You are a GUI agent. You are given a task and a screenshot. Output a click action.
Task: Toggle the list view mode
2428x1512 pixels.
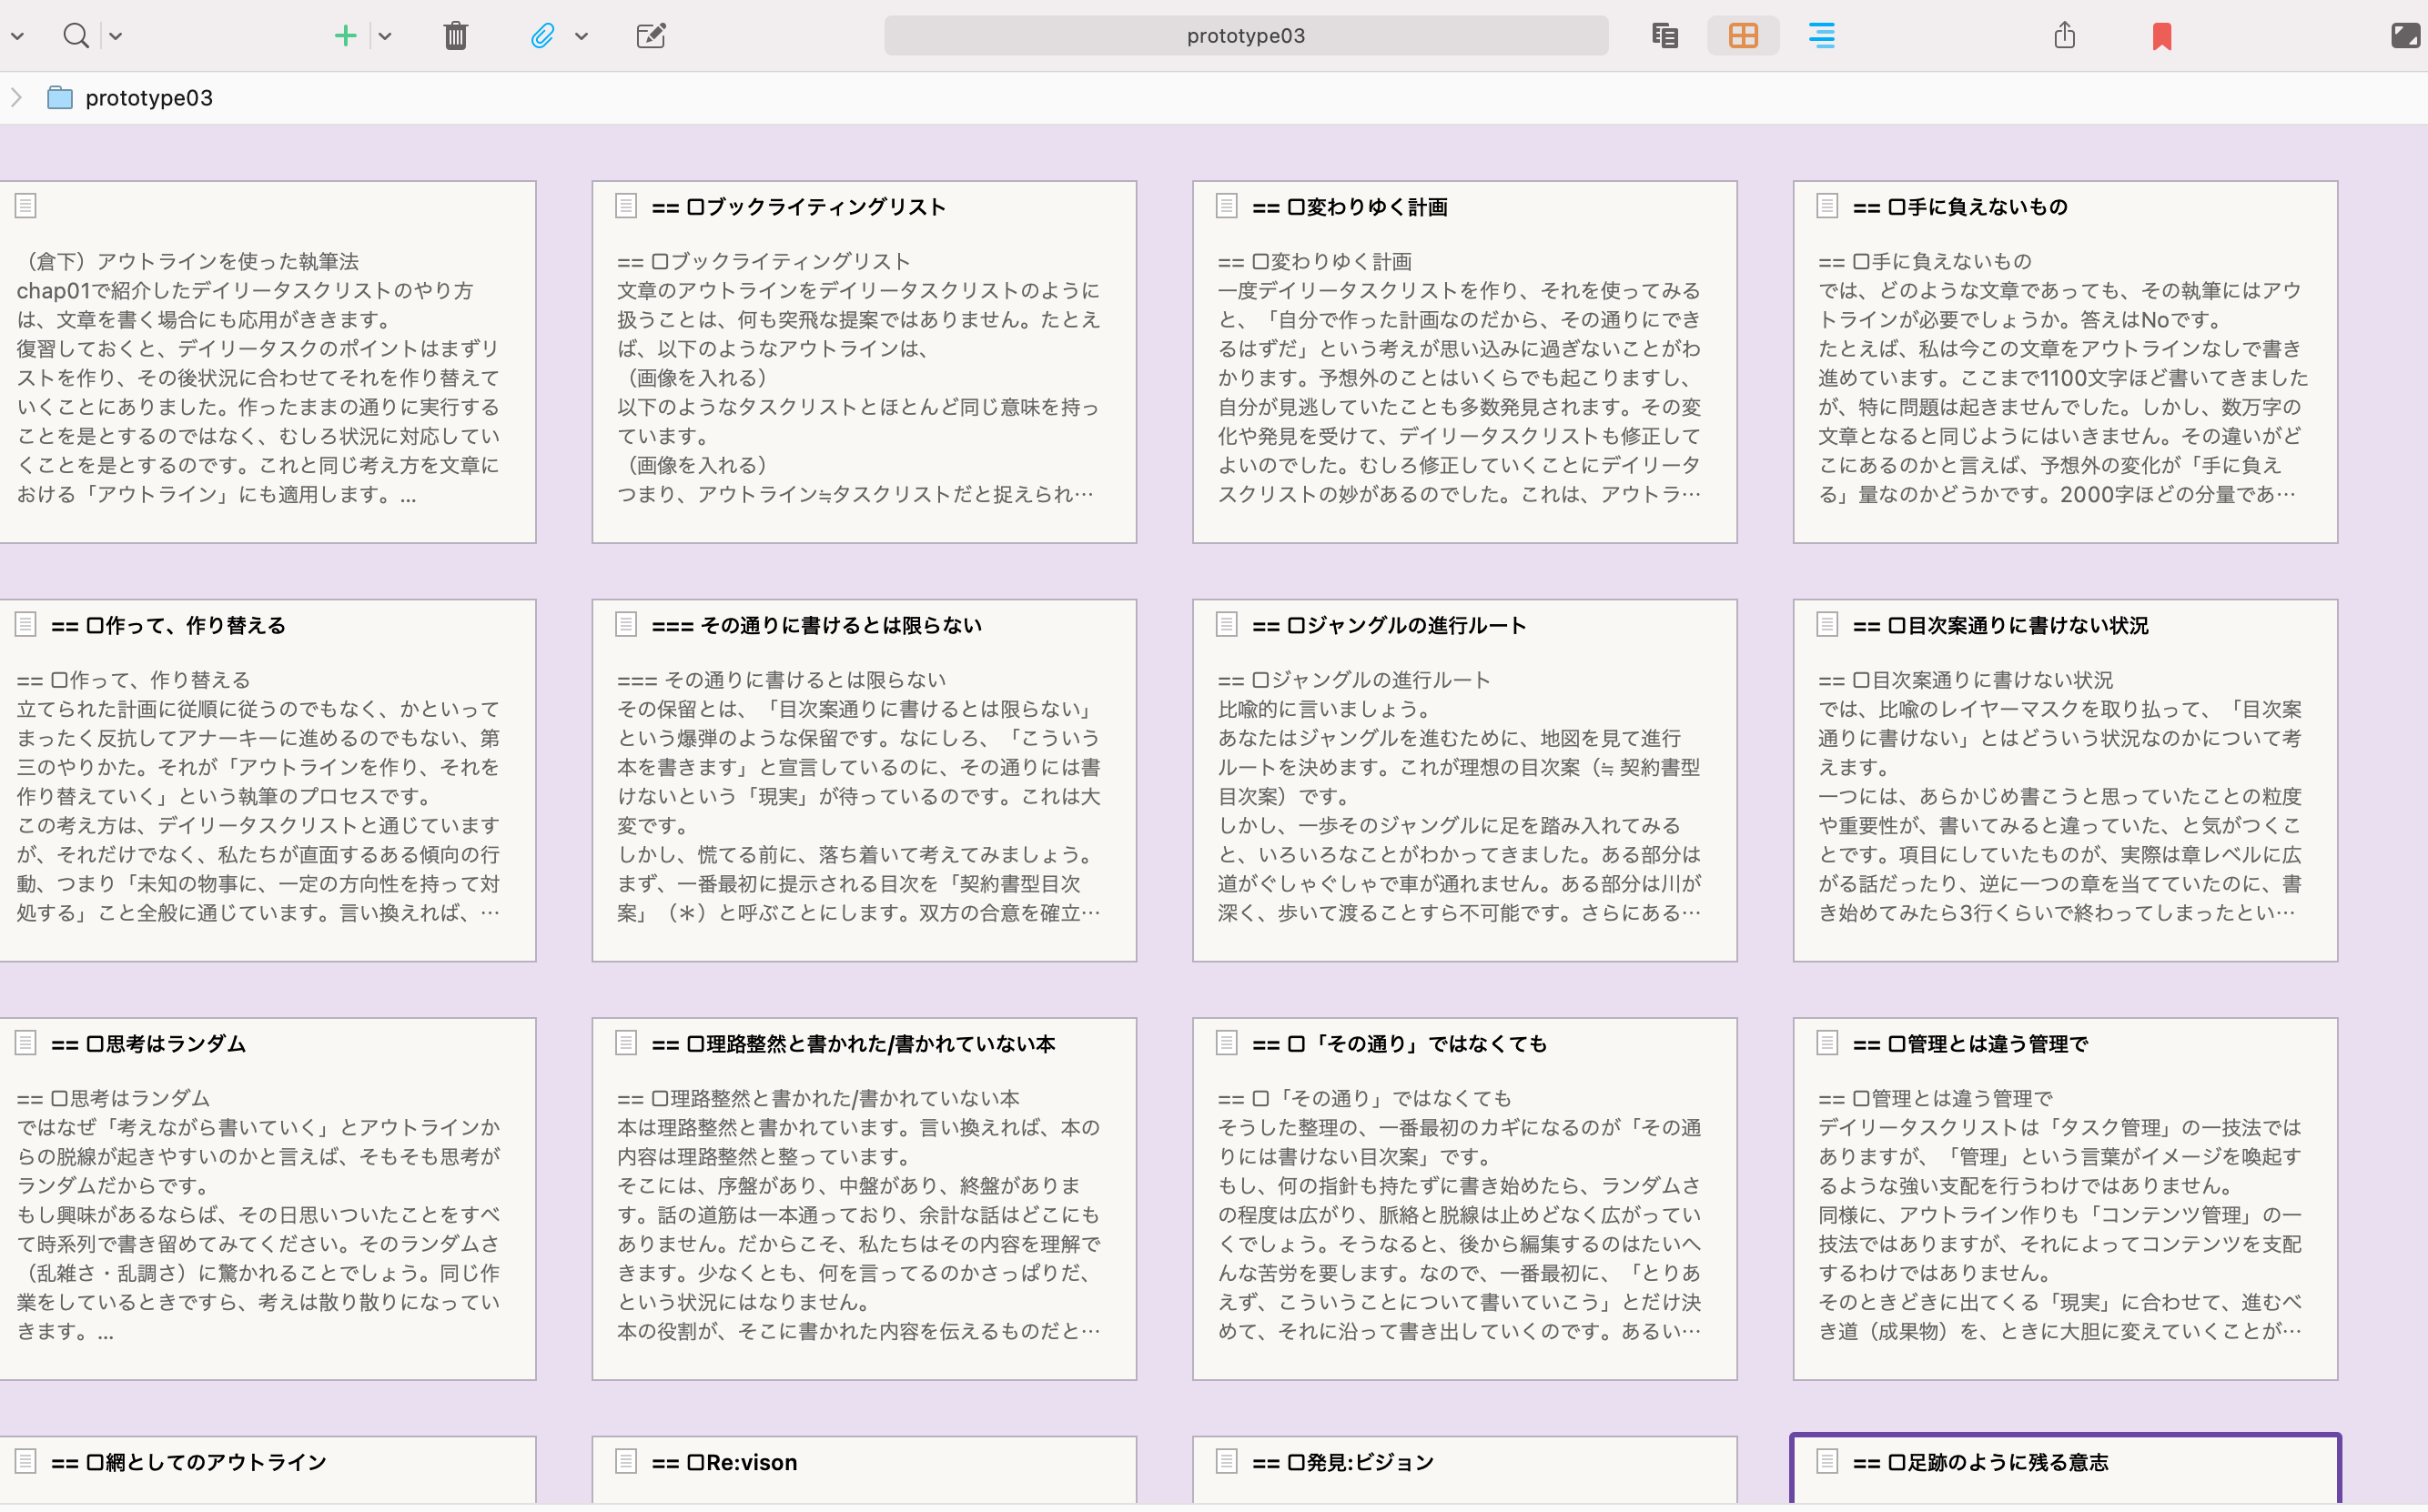coord(1822,35)
